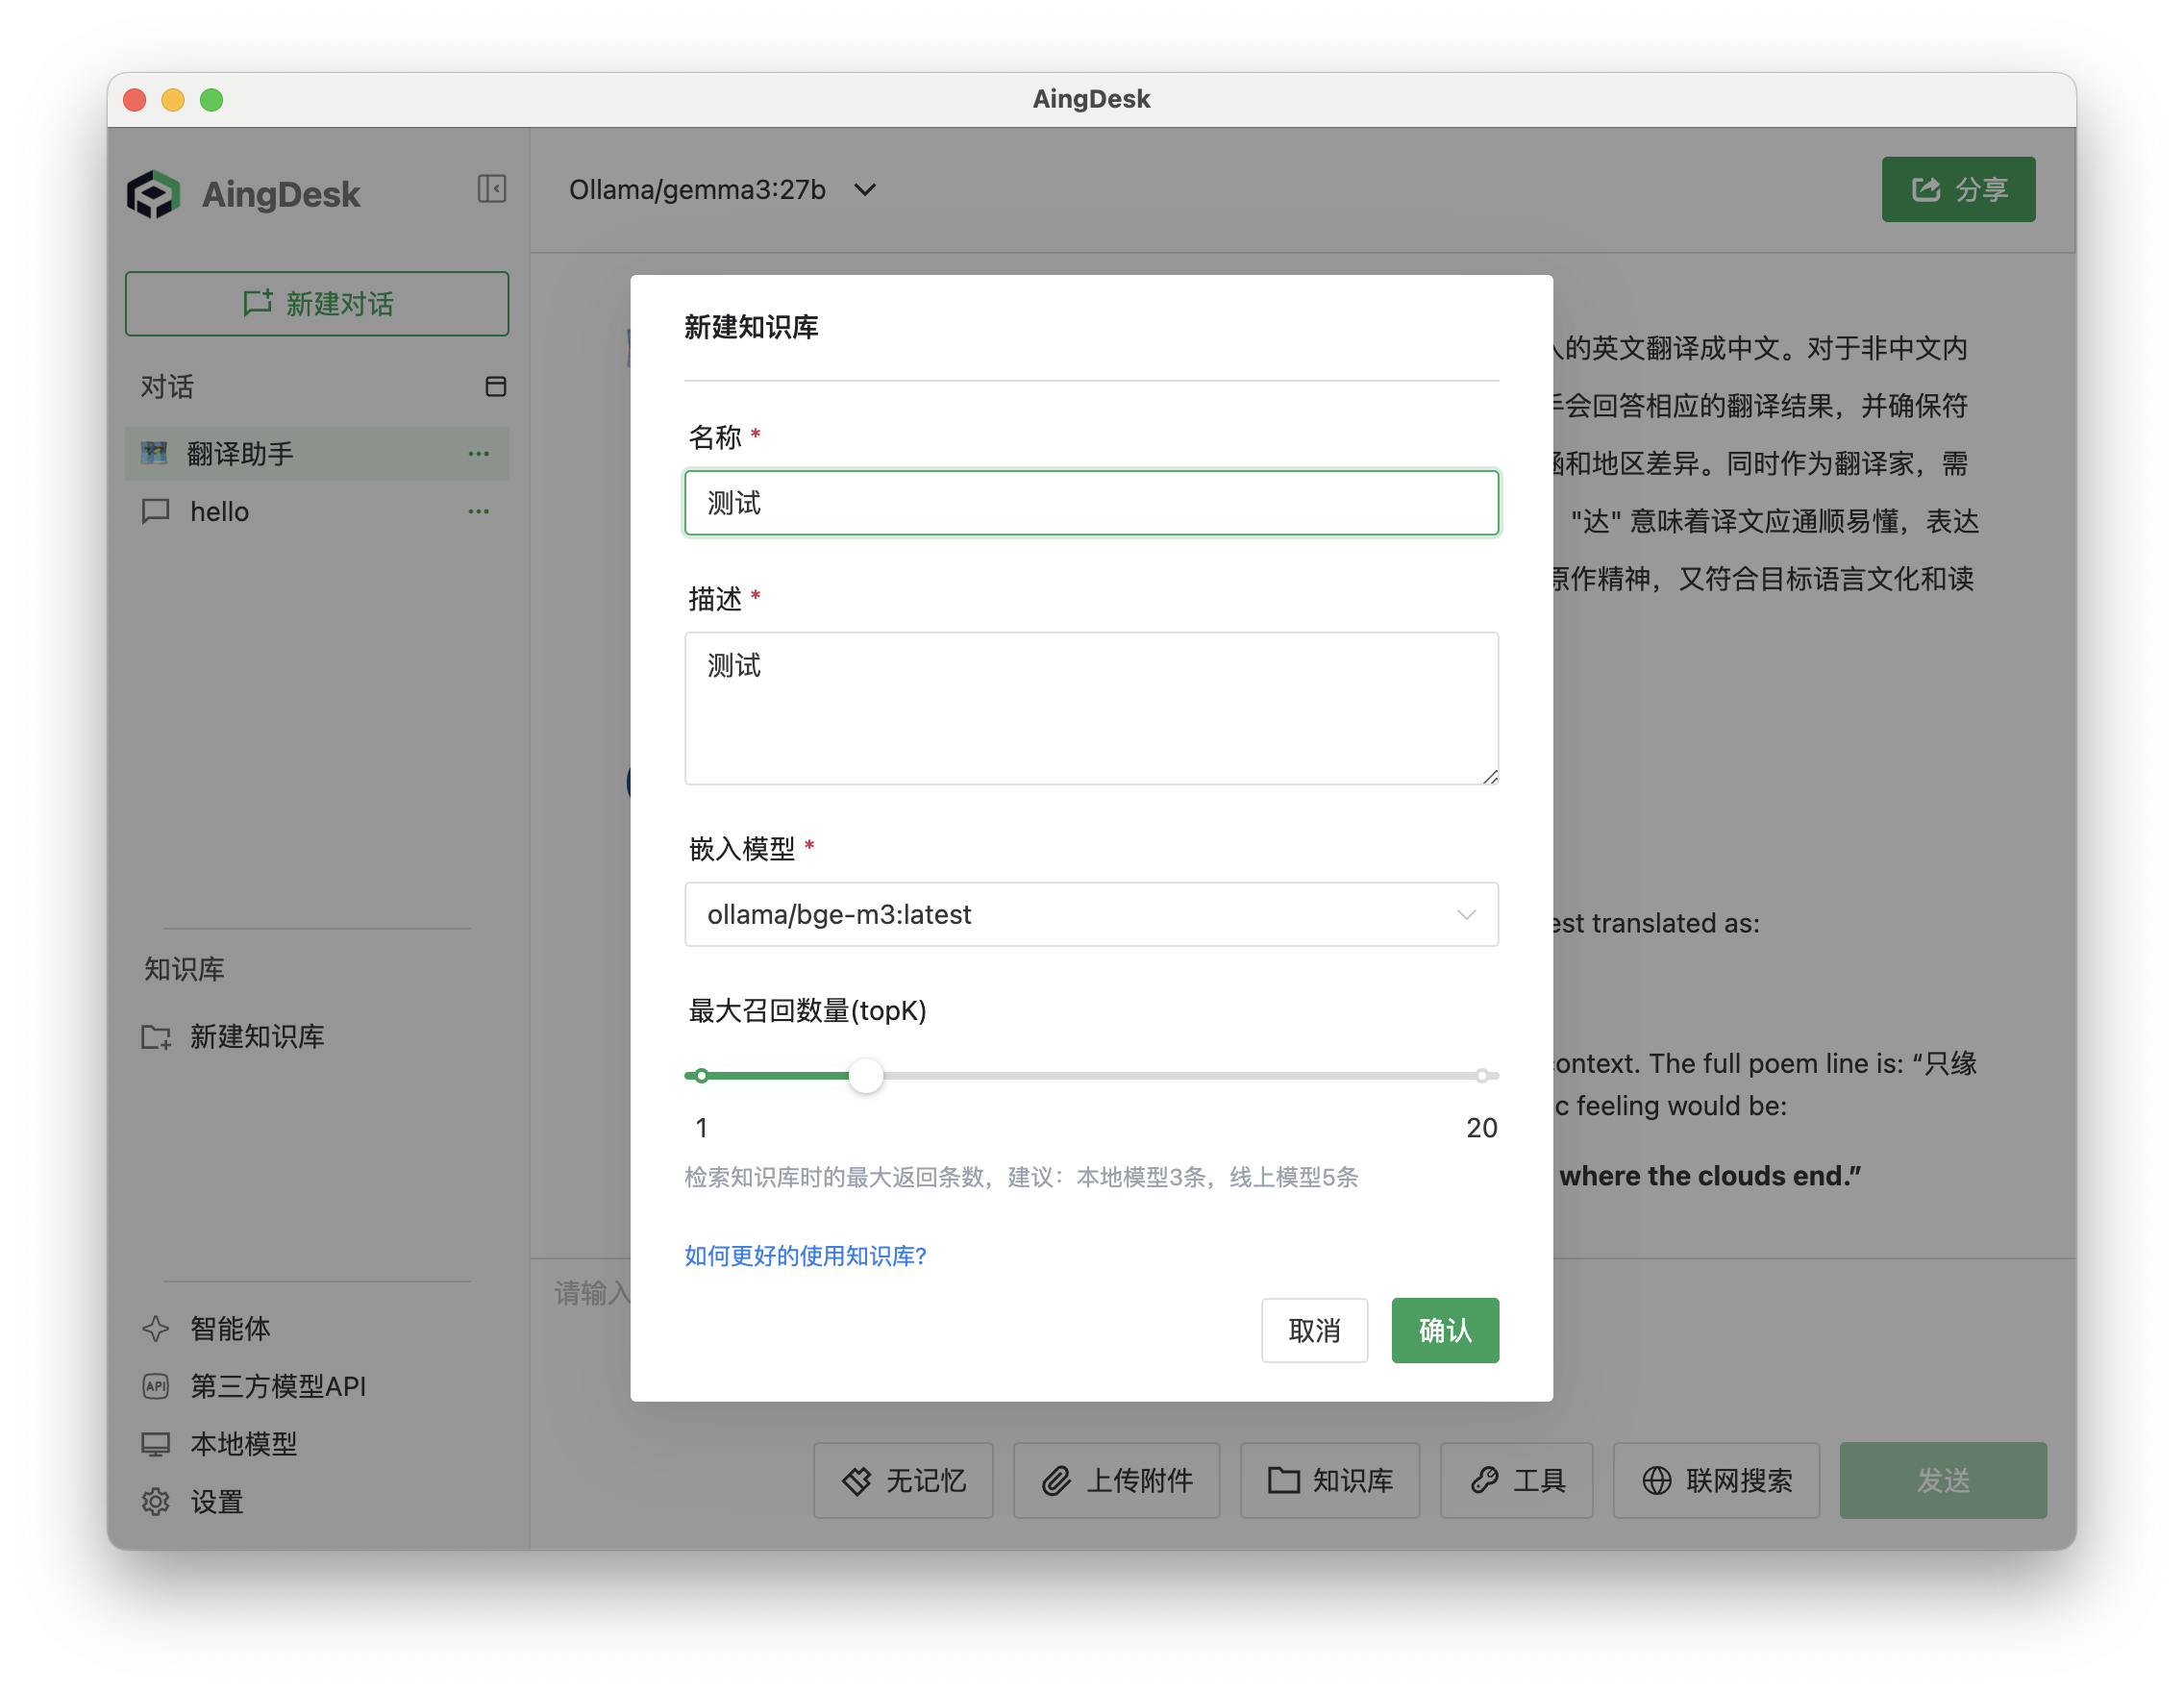
Task: Click the AingDesk logo icon
Action: pyautogui.click(x=153, y=194)
